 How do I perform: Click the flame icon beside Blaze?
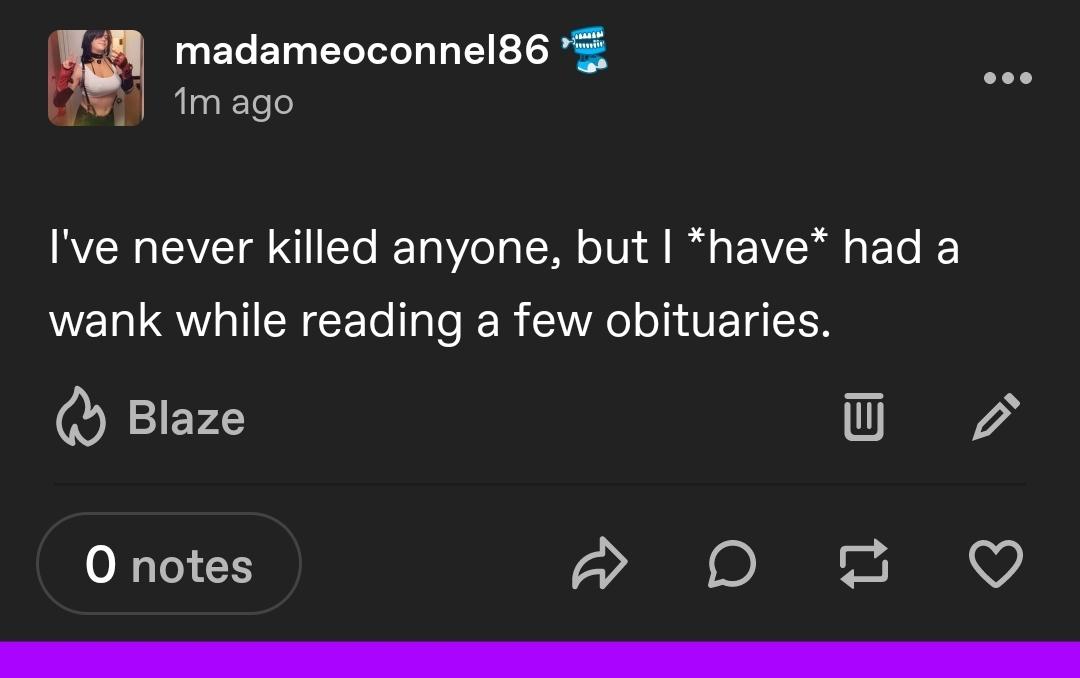pos(80,417)
